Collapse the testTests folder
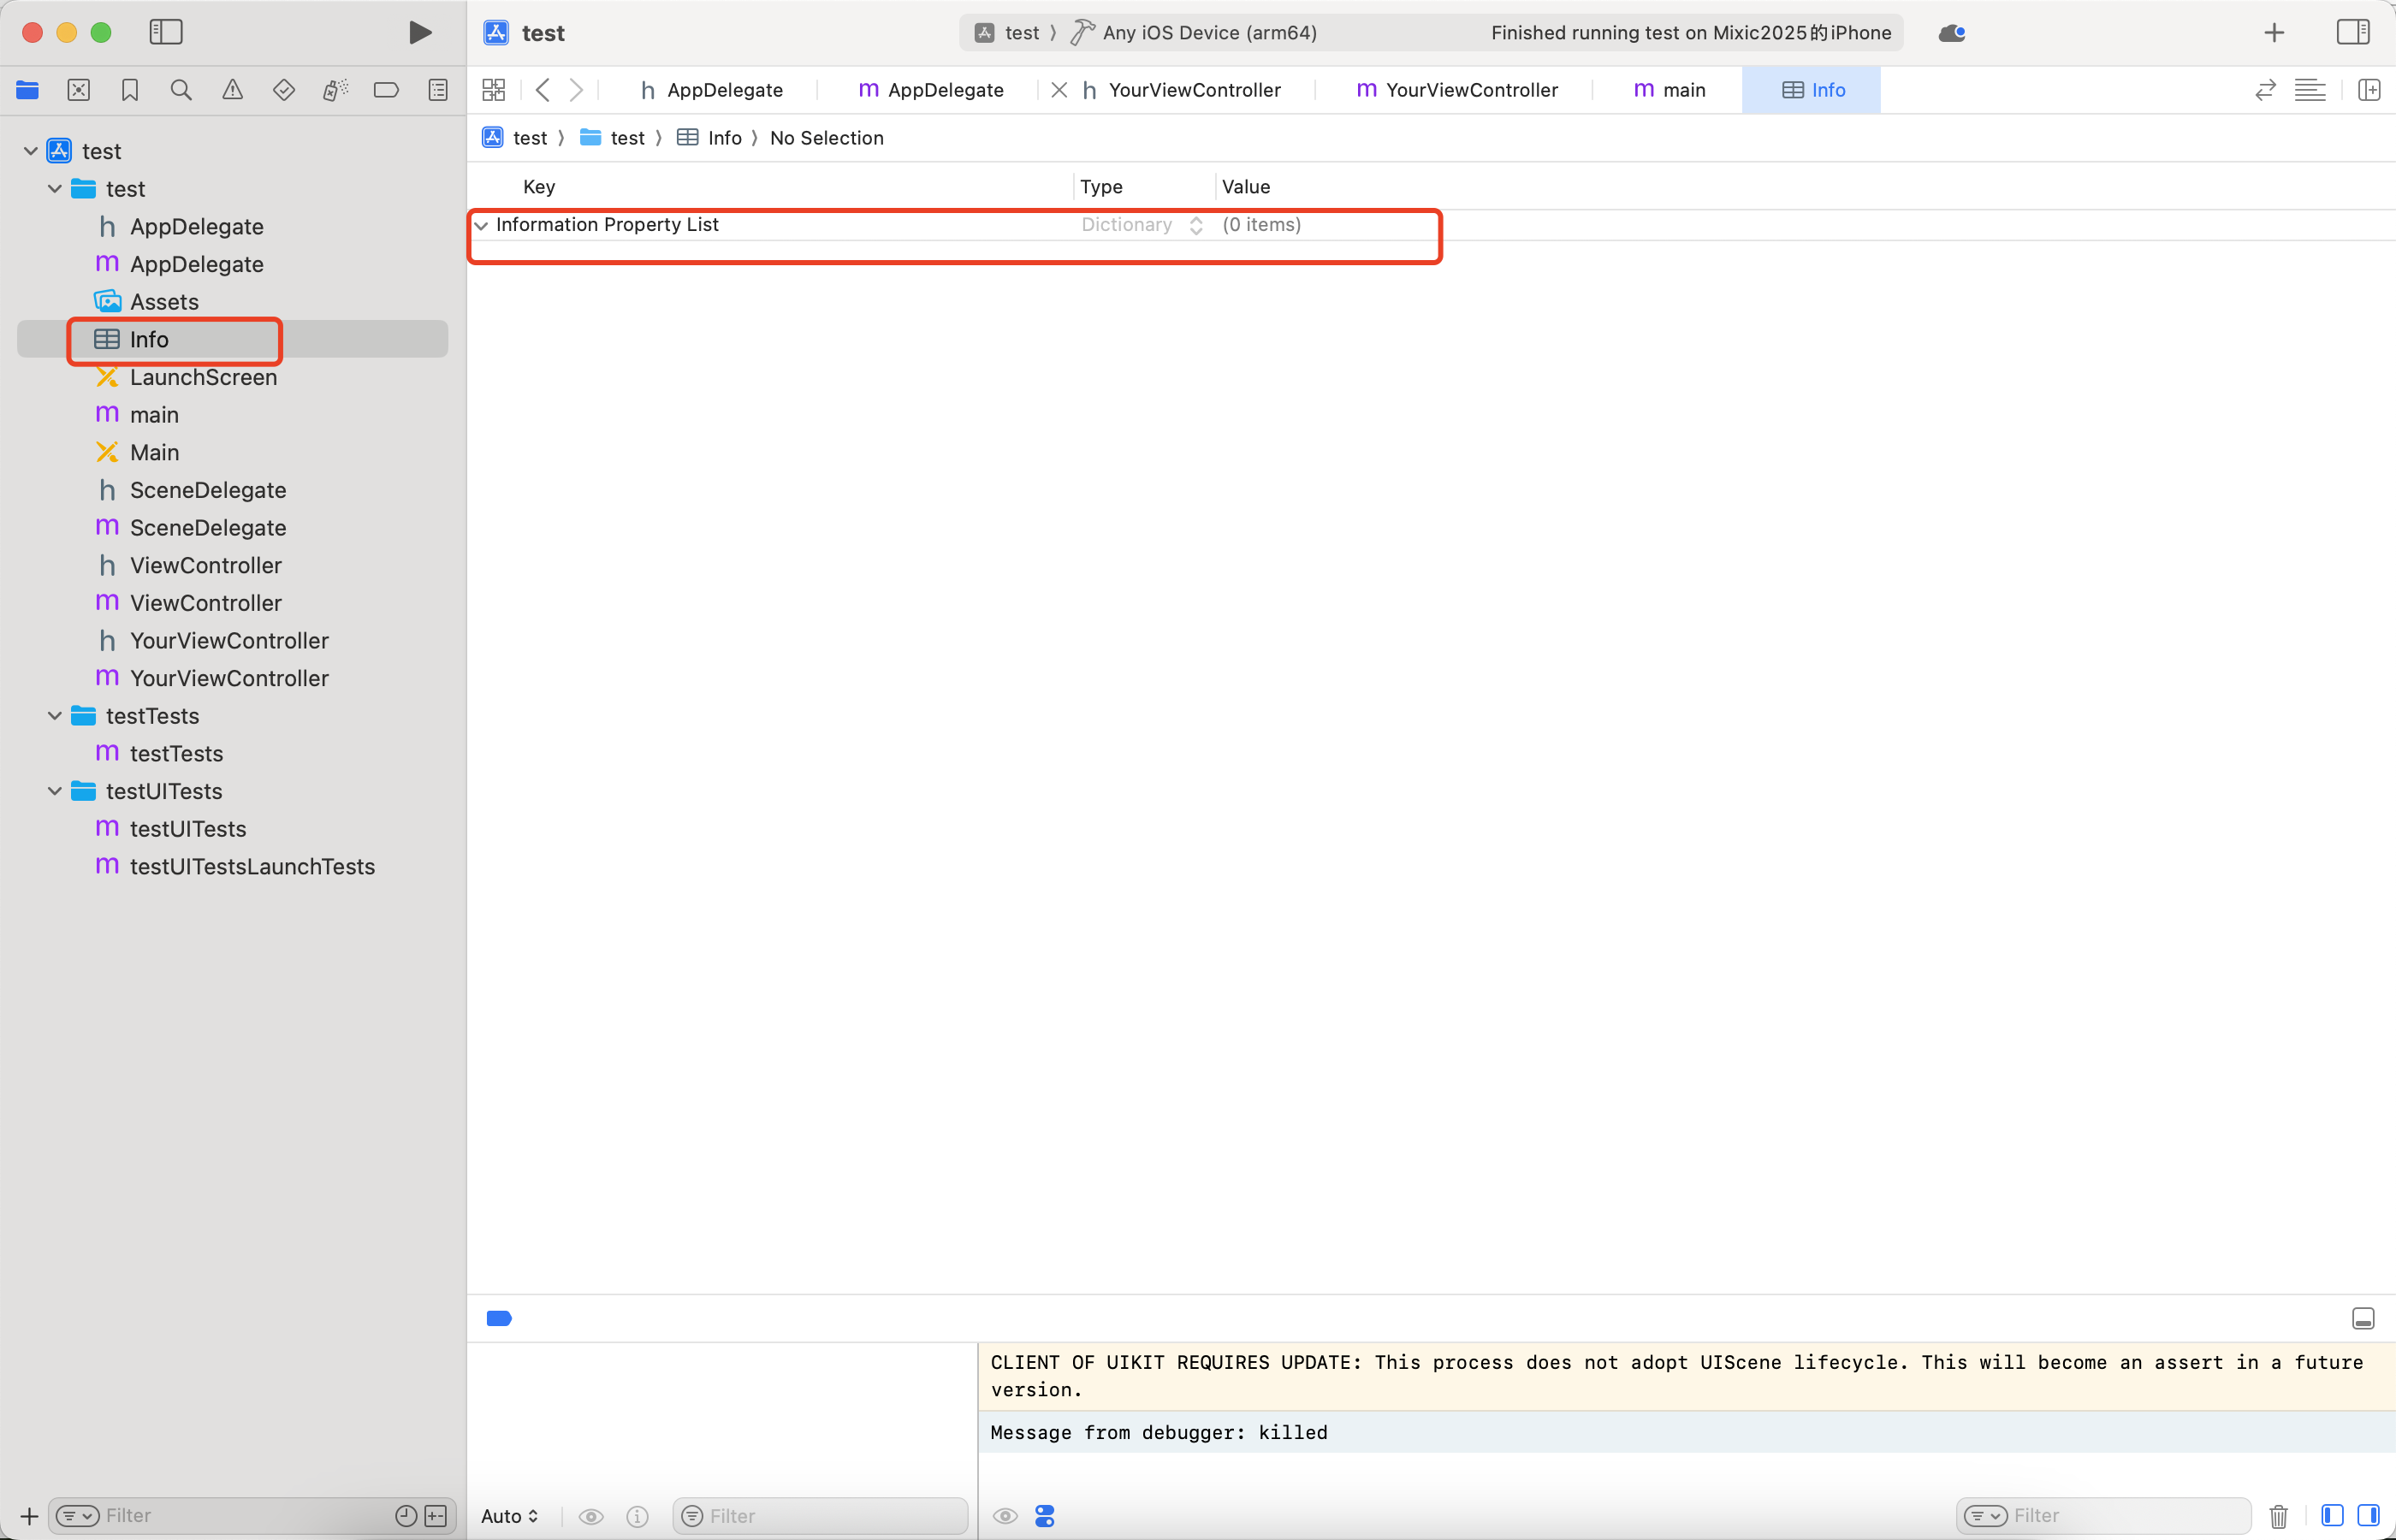 (x=55, y=716)
